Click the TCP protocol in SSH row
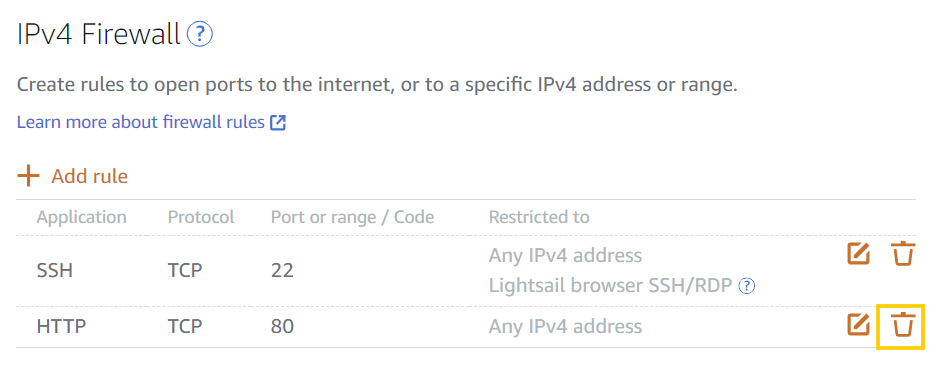 pos(185,270)
